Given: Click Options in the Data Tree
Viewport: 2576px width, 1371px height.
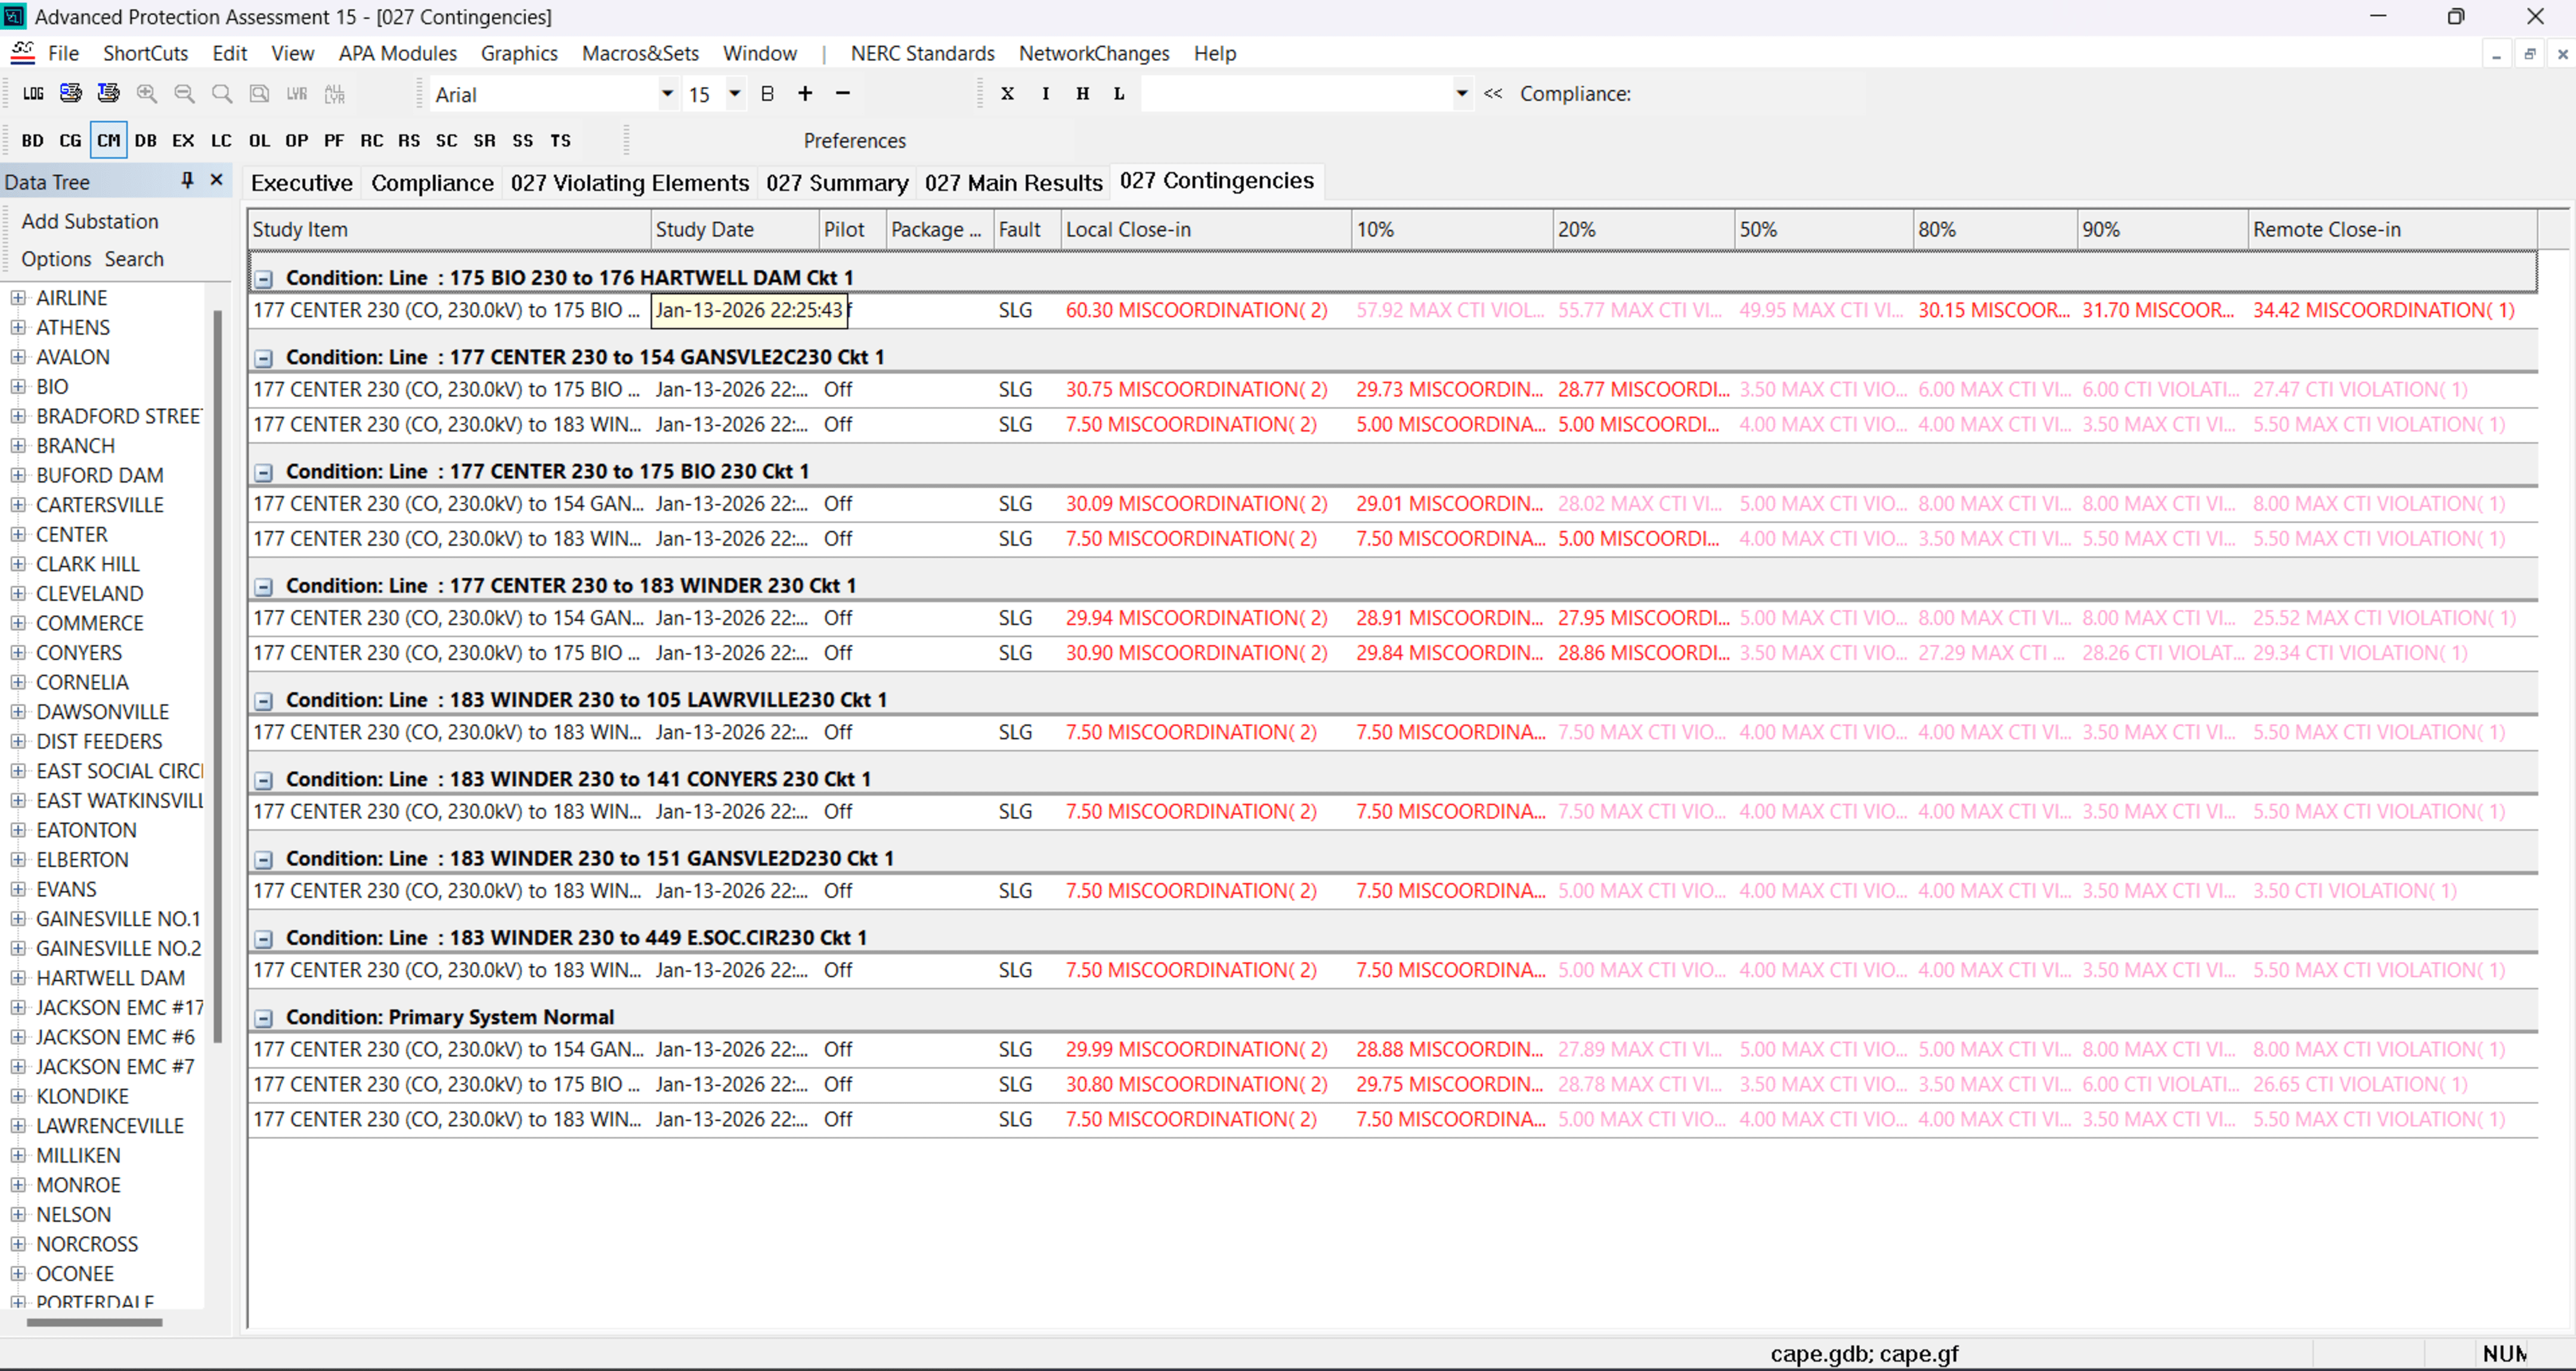Looking at the screenshot, I should [x=56, y=259].
